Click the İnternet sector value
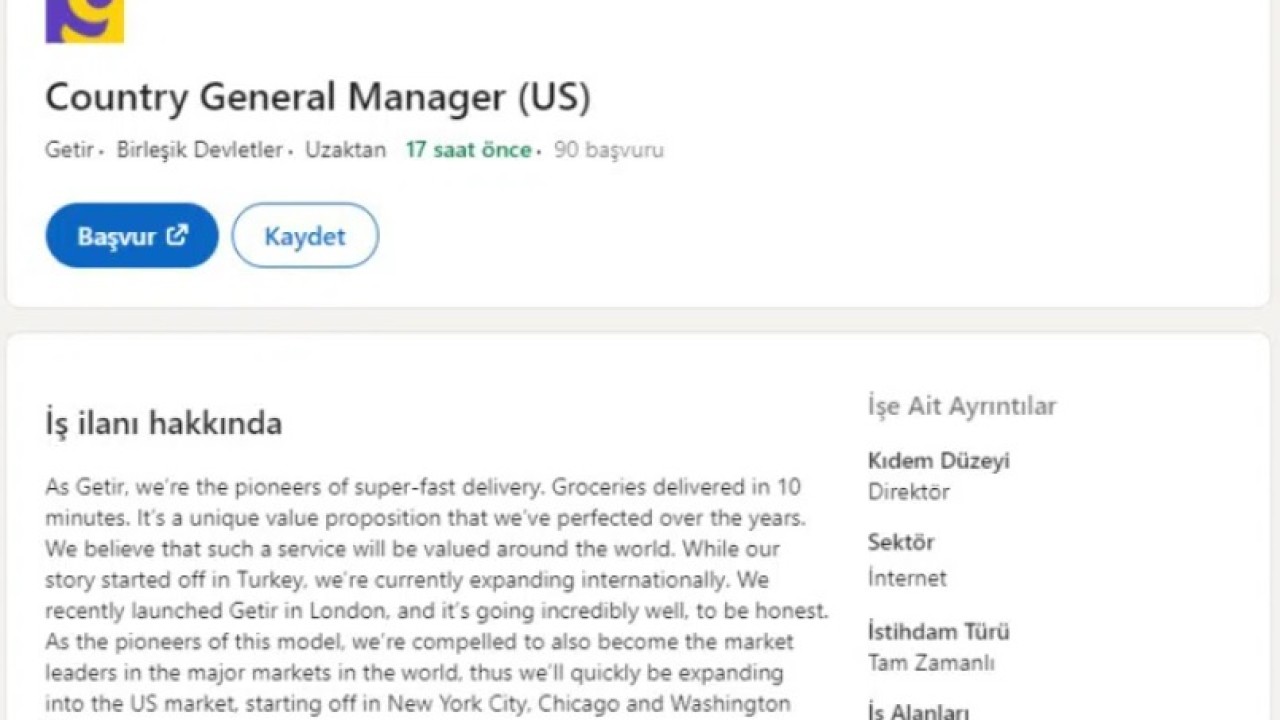Viewport: 1280px width, 720px height. coord(906,578)
